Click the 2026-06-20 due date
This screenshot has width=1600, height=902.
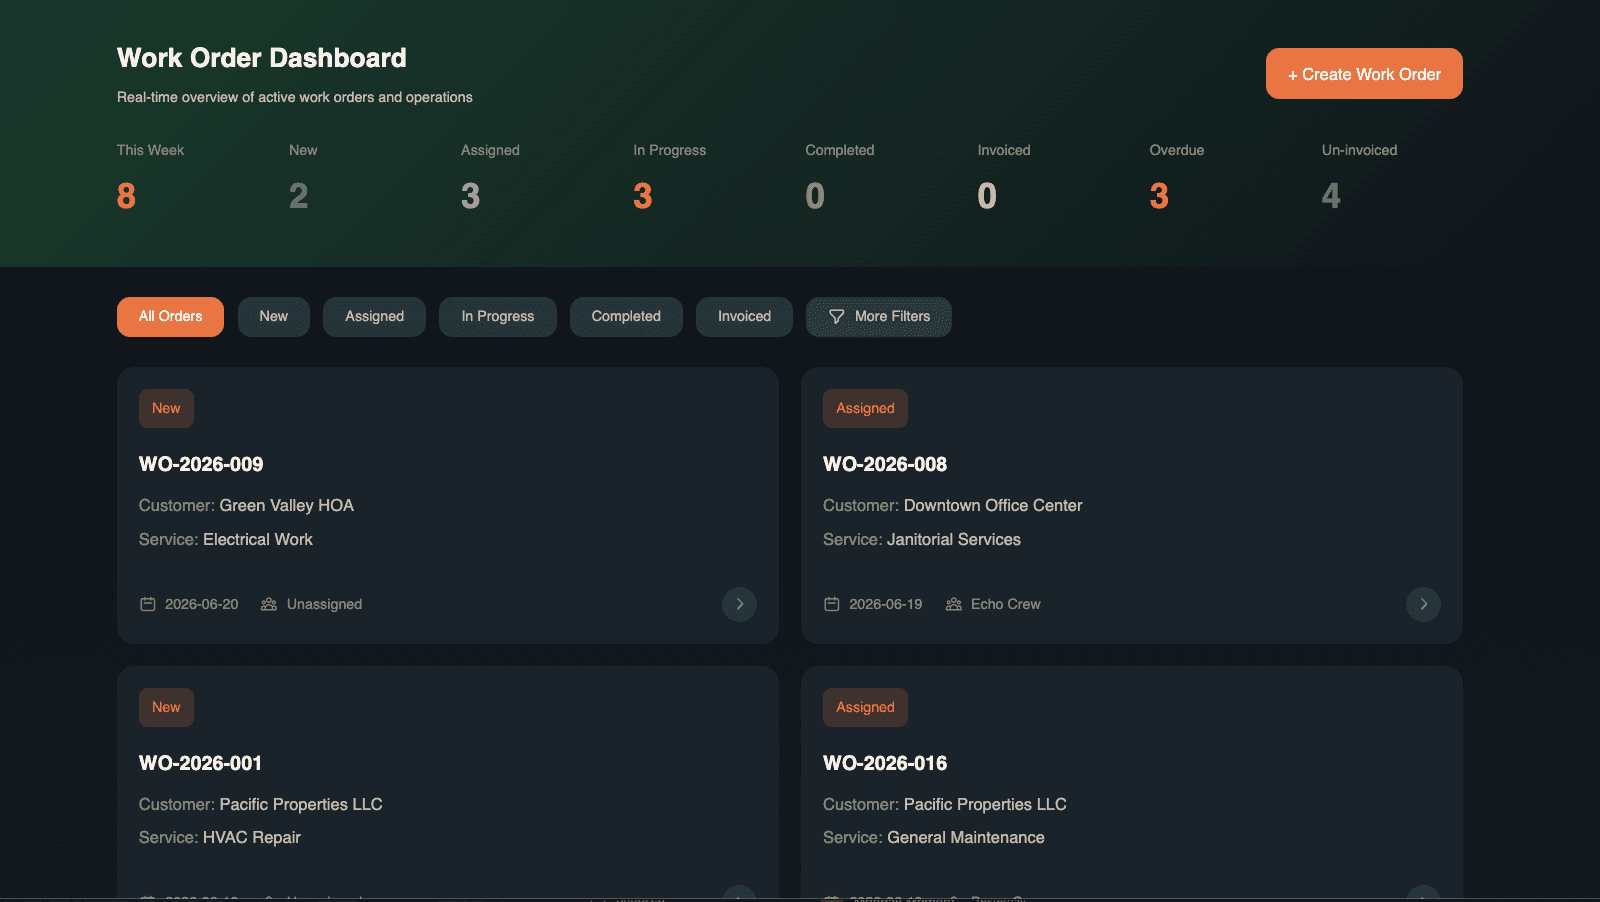click(x=202, y=604)
